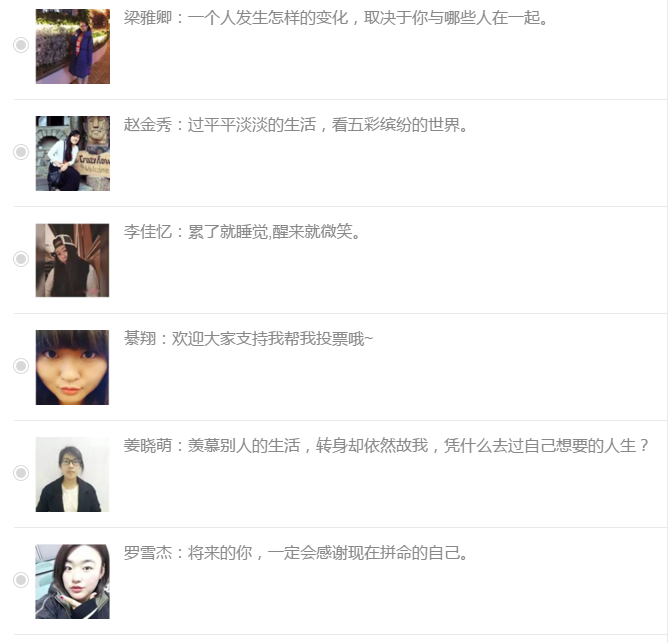The image size is (669, 643).
Task: Click the name 梁雅卿
Action: click(x=148, y=18)
